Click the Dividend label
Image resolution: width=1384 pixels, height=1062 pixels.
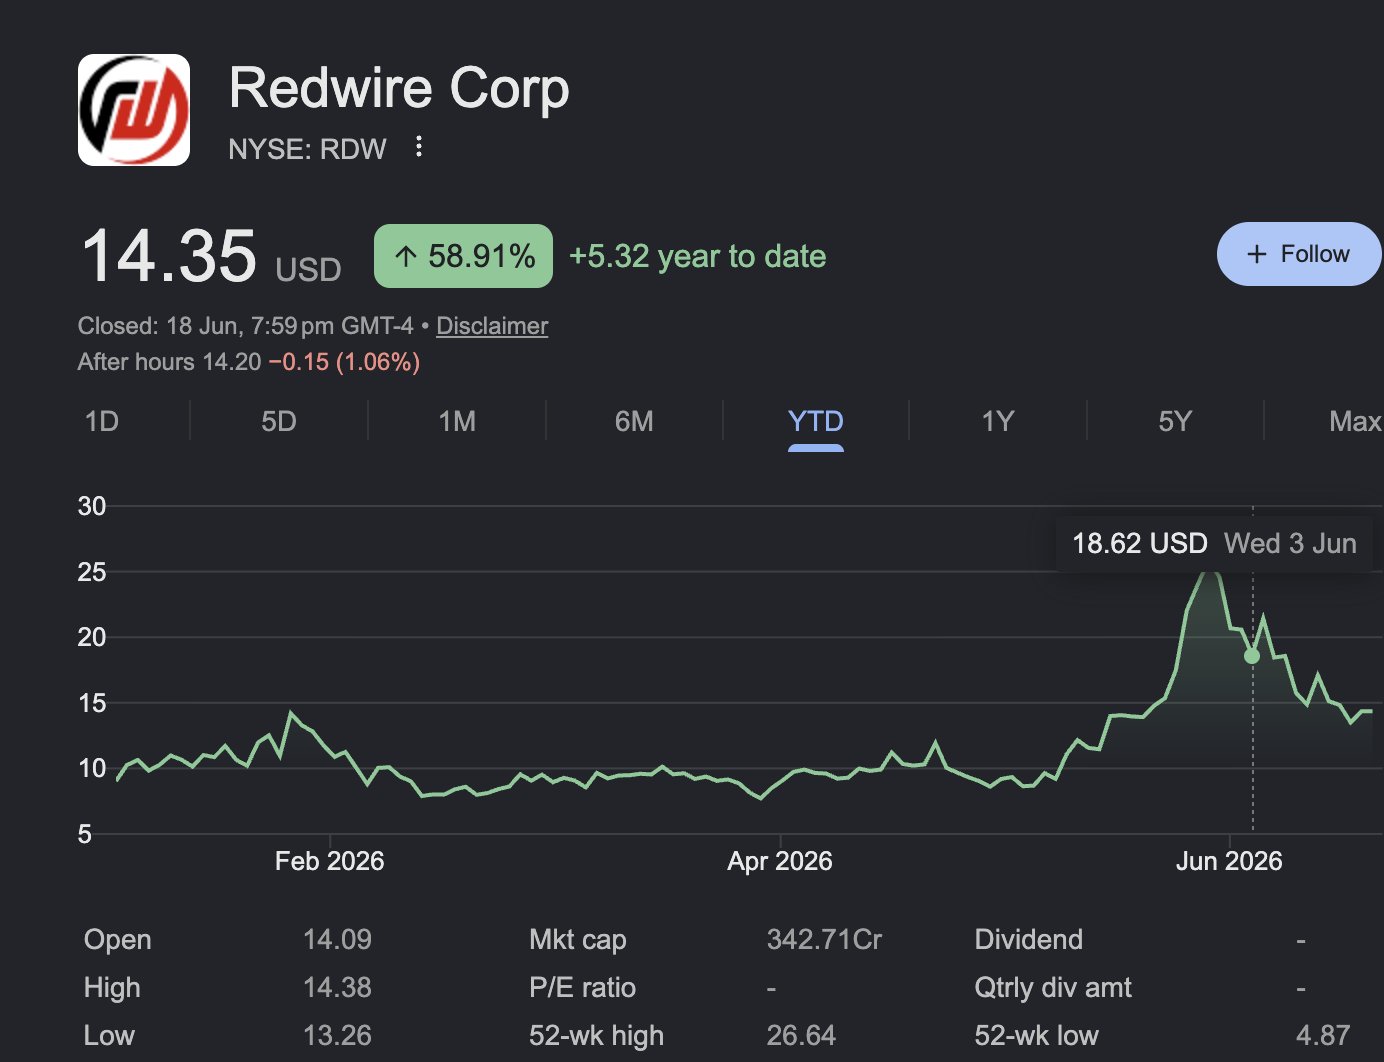pyautogui.click(x=1028, y=940)
